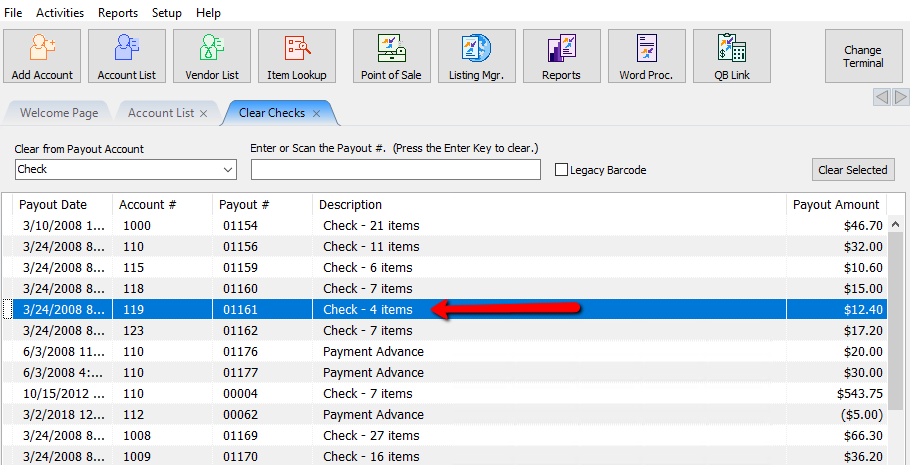
Task: Open the Vendor List toolbar icon
Action: click(x=212, y=56)
